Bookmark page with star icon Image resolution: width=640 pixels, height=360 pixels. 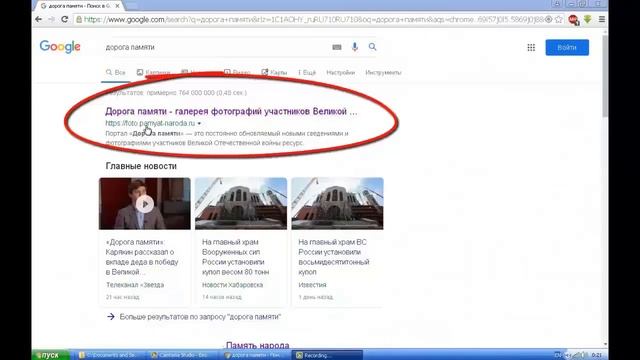(558, 20)
